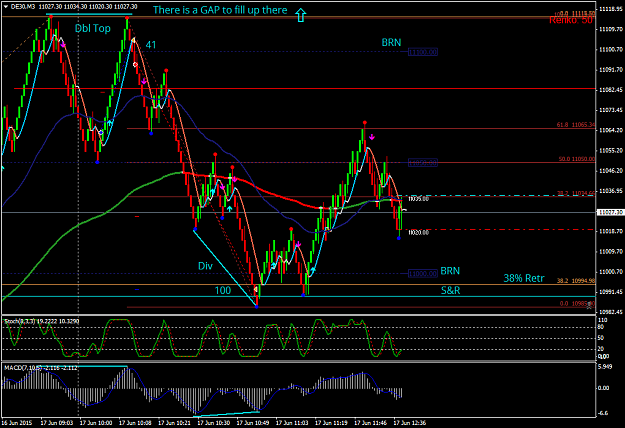The width and height of the screenshot is (625, 428).
Task: Select the 'S&R' support line label
Action: [450, 291]
